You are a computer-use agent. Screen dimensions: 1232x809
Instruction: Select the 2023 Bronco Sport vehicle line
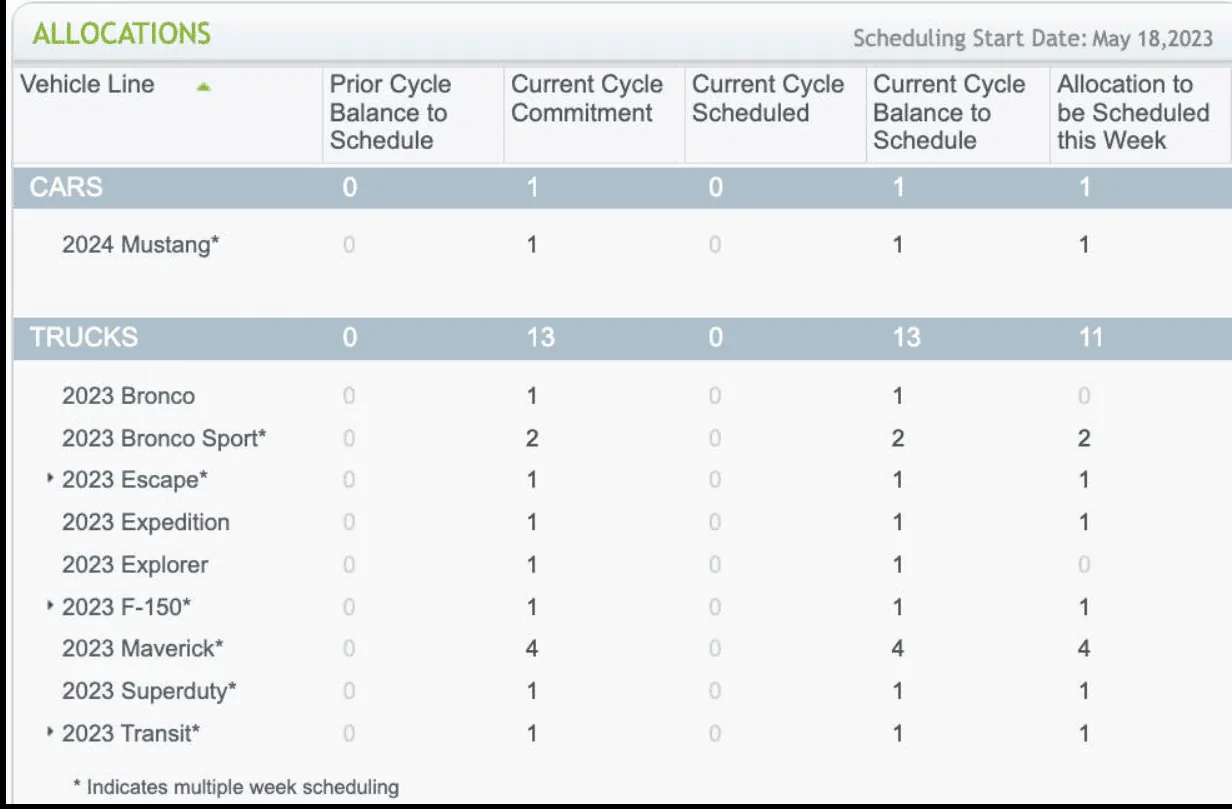pos(164,438)
